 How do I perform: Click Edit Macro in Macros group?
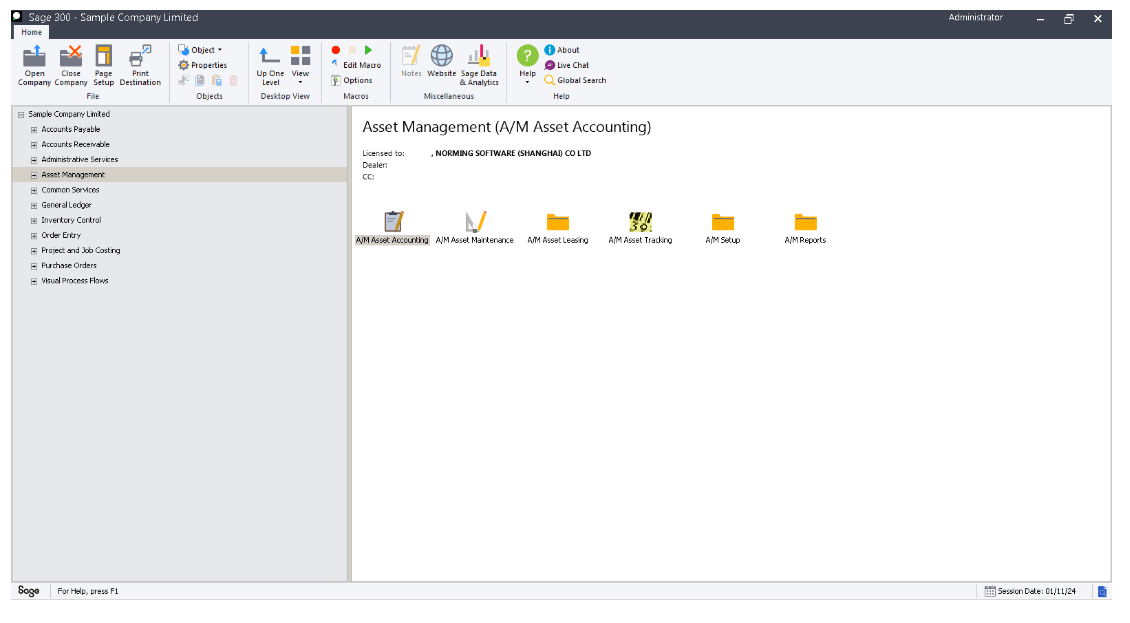pyautogui.click(x=356, y=65)
